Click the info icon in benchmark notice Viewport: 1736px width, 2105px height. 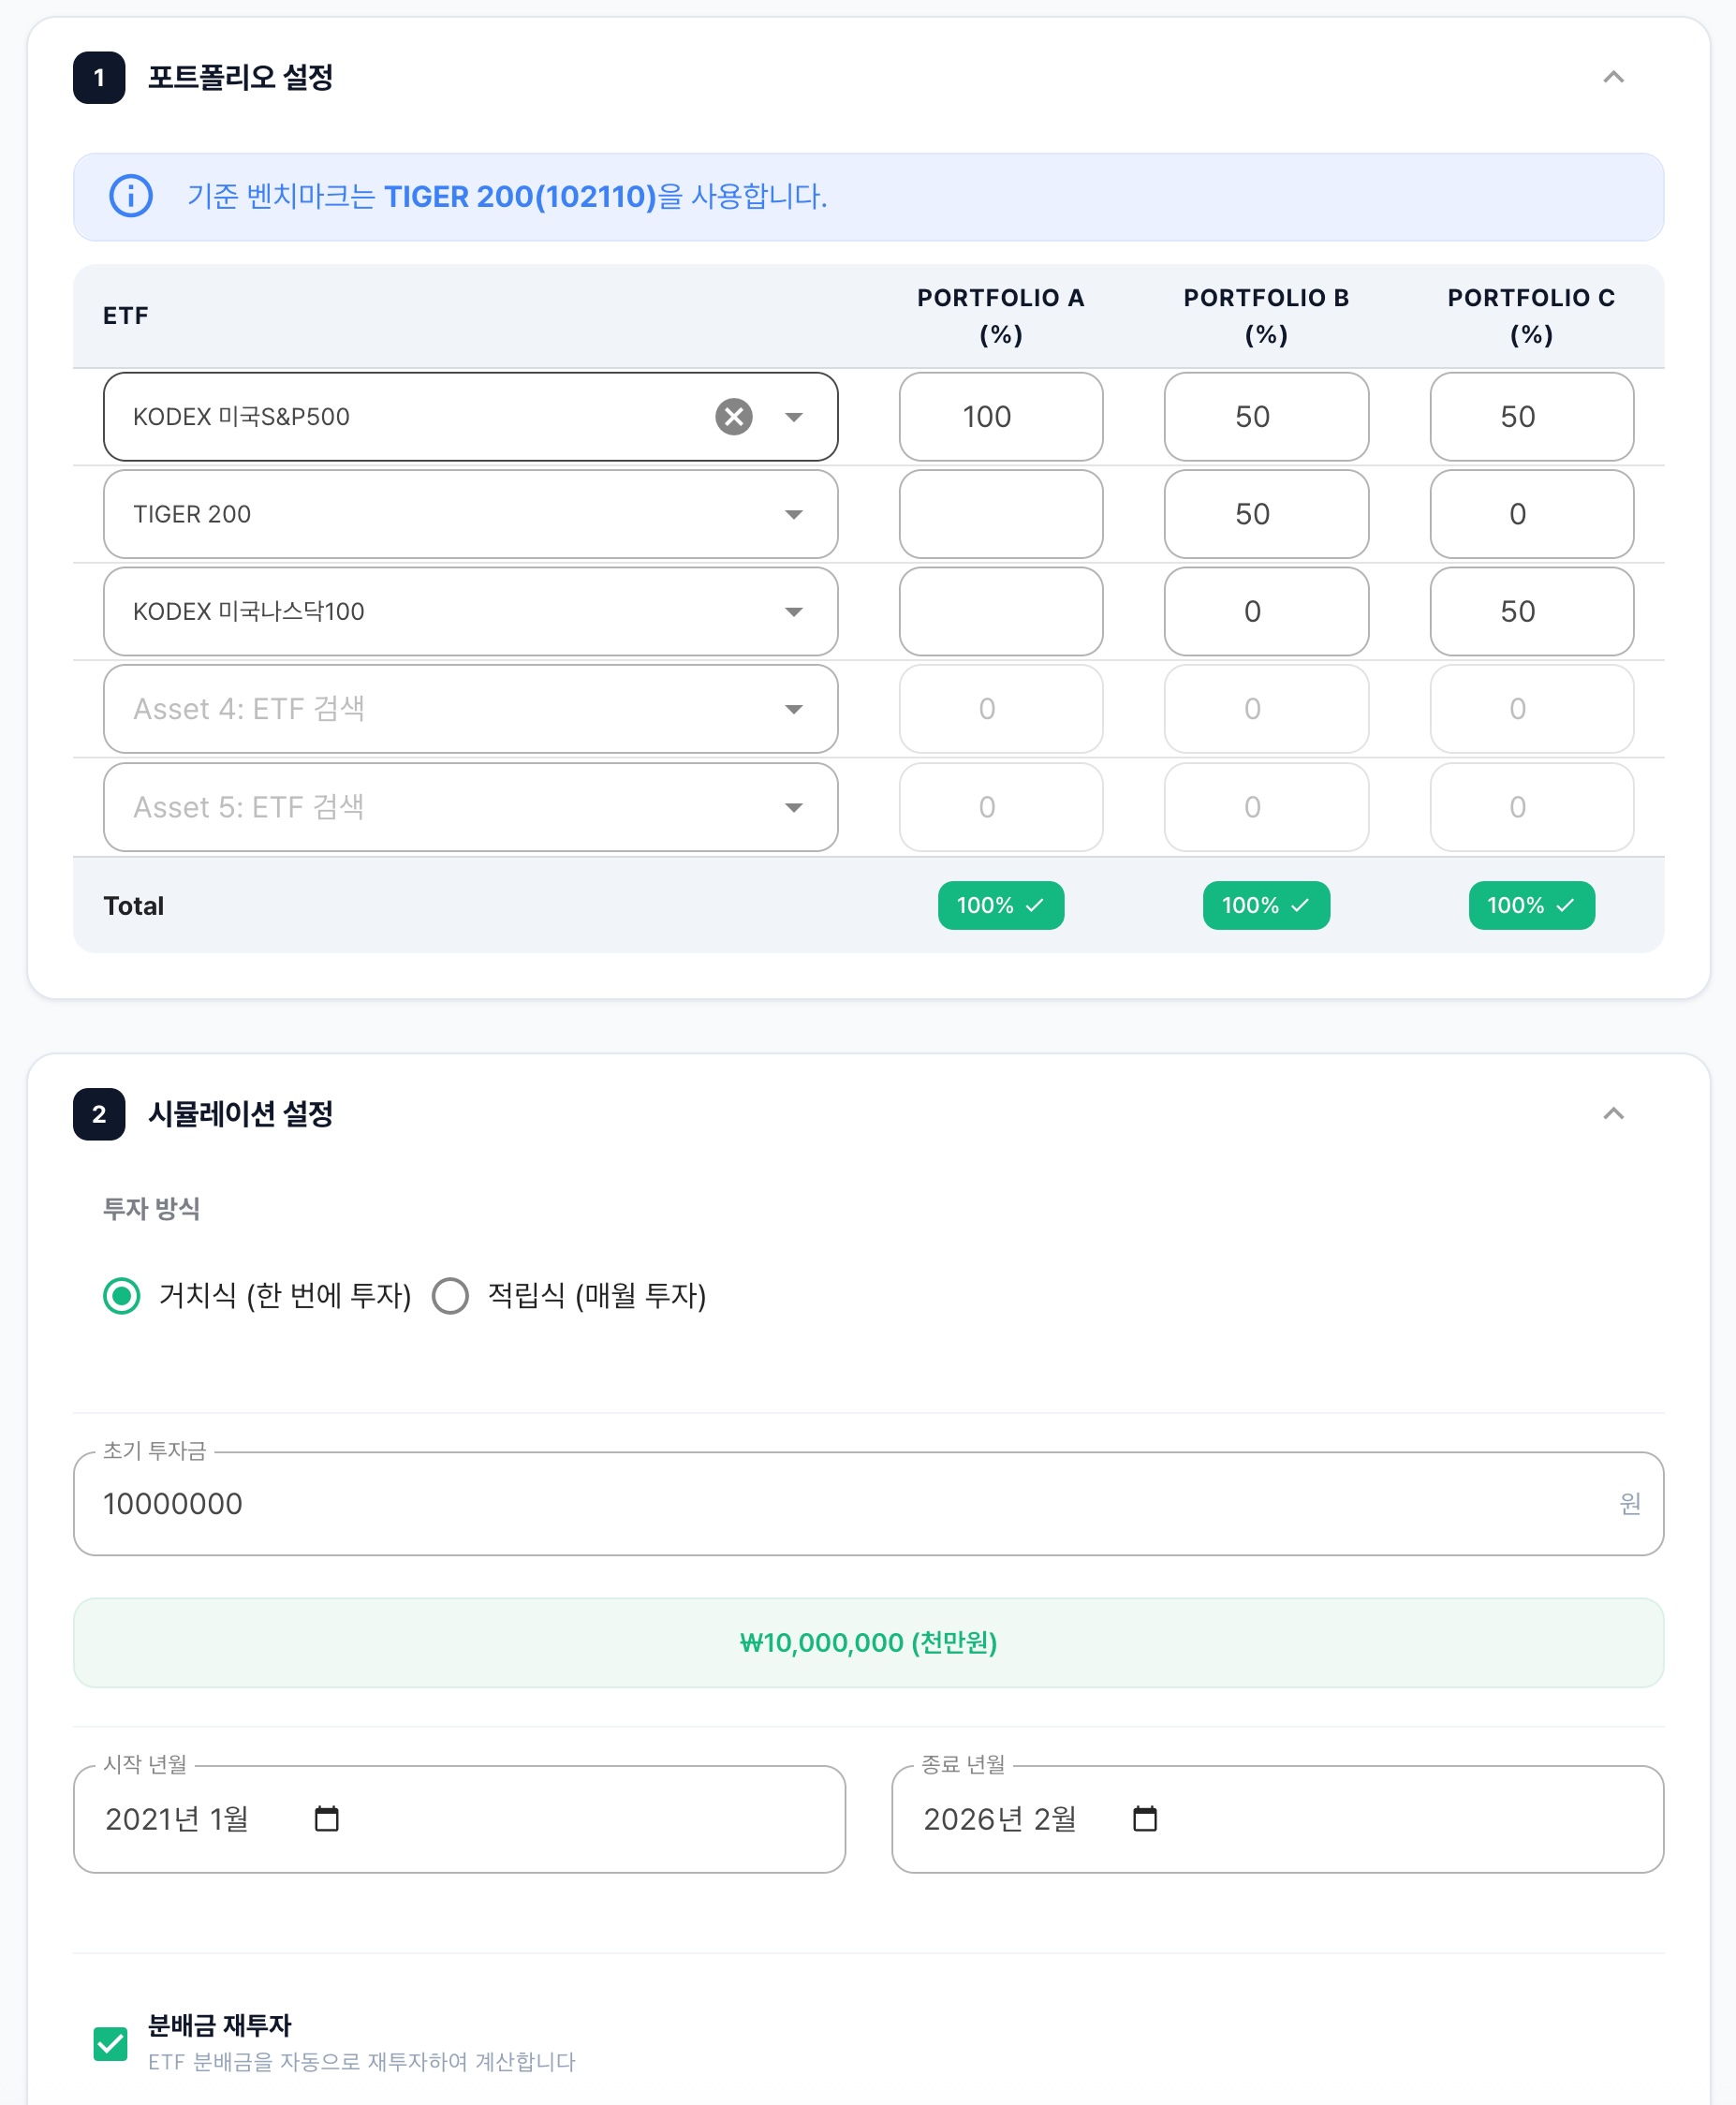(x=131, y=196)
